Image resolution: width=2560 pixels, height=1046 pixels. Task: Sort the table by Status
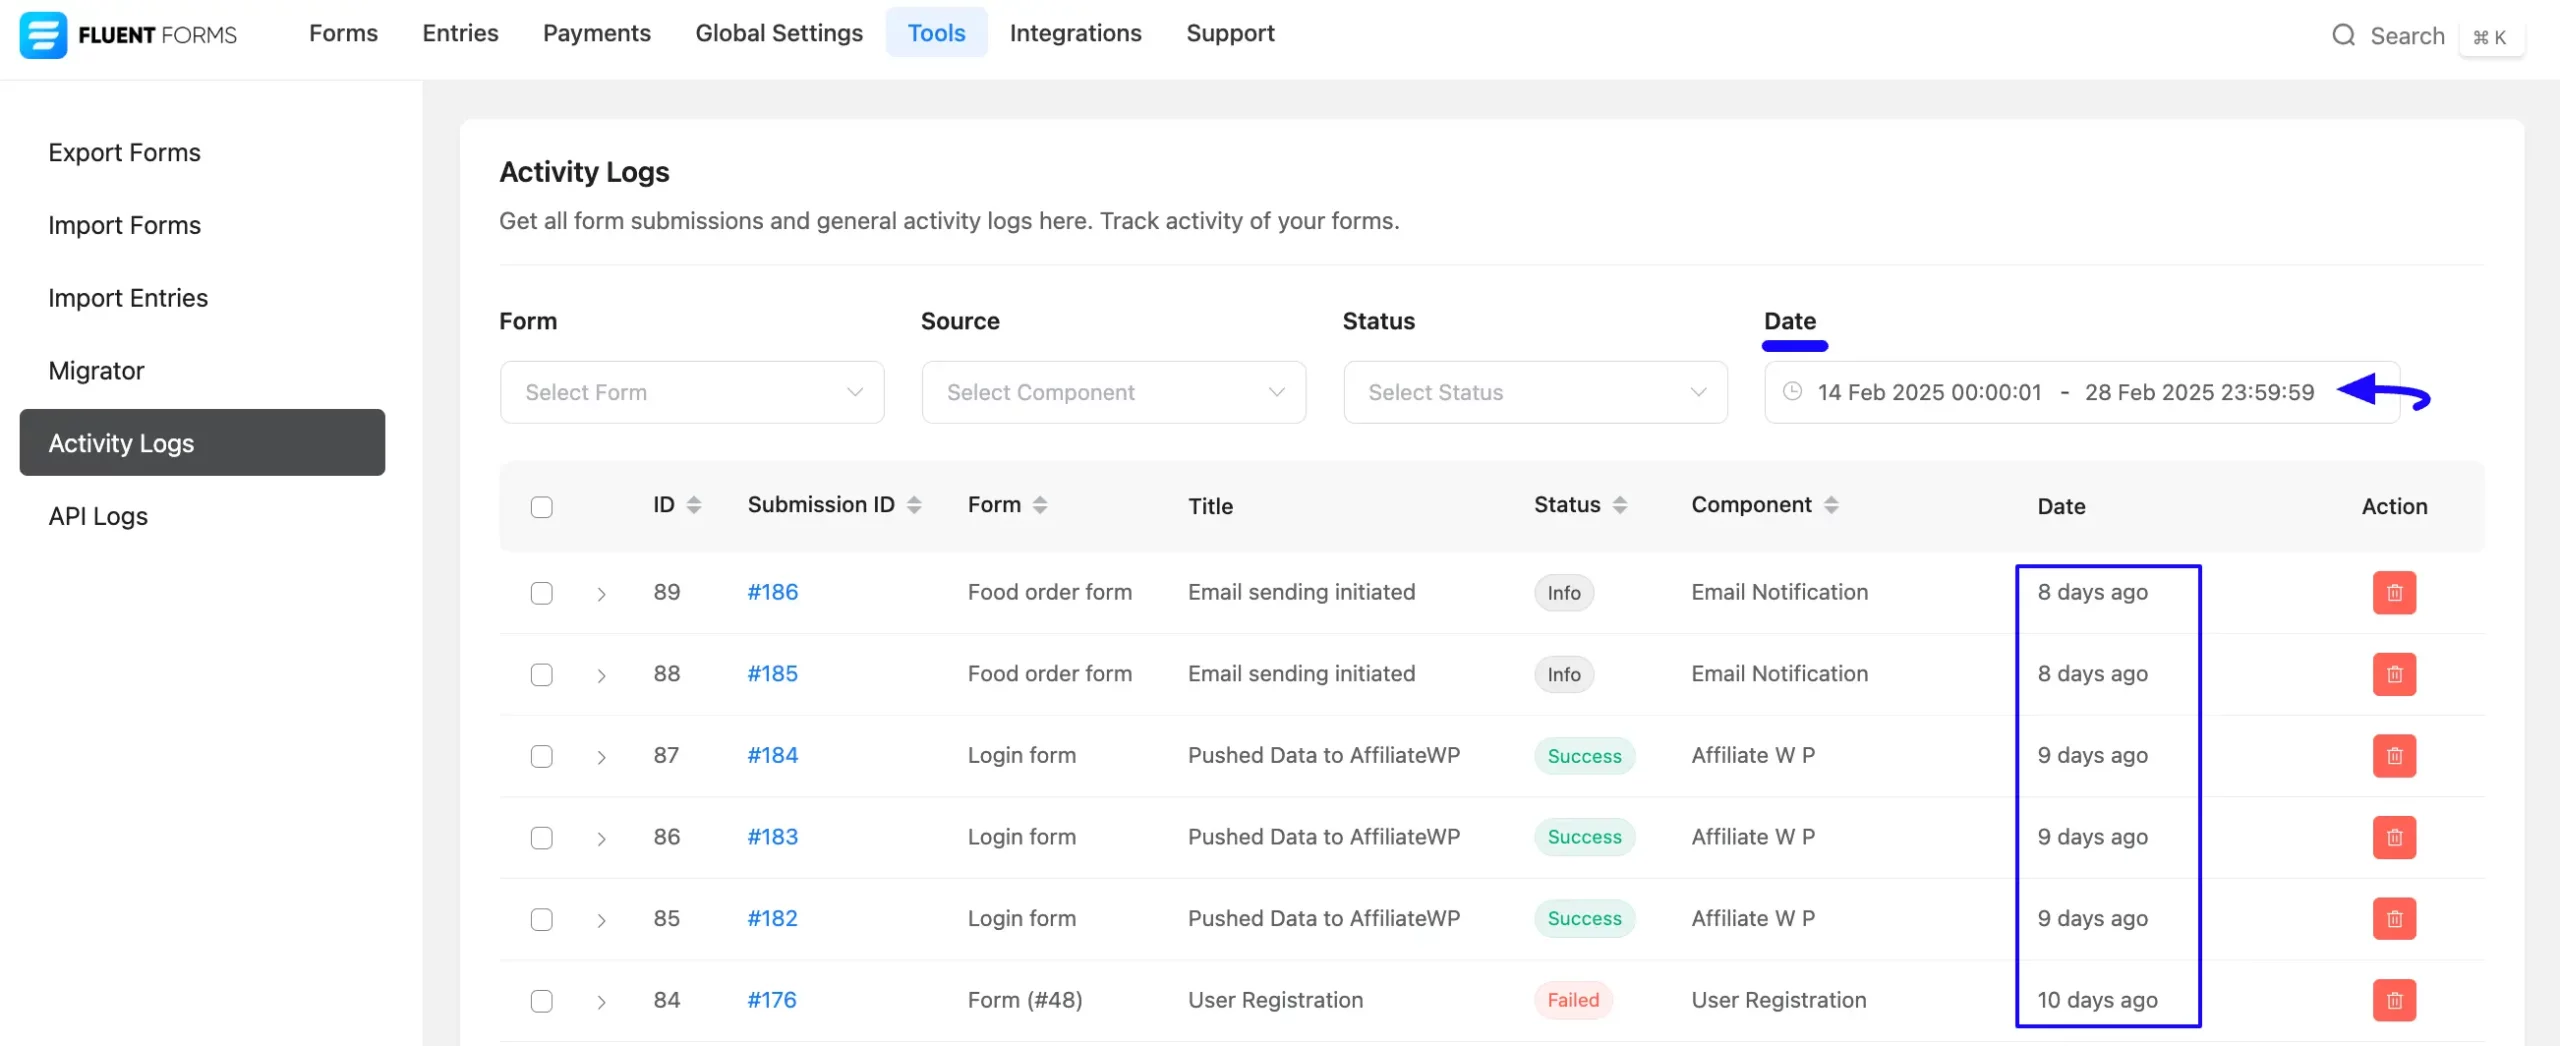pos(1620,505)
